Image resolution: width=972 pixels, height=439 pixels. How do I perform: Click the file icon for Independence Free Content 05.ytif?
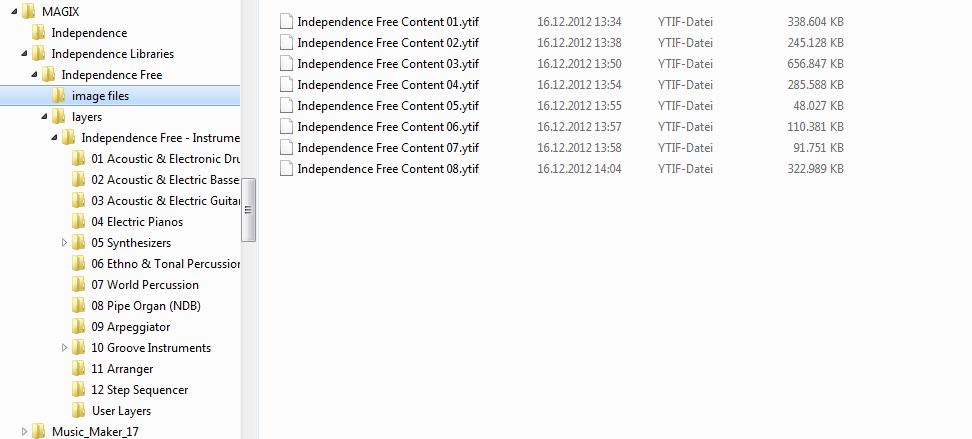coord(286,106)
